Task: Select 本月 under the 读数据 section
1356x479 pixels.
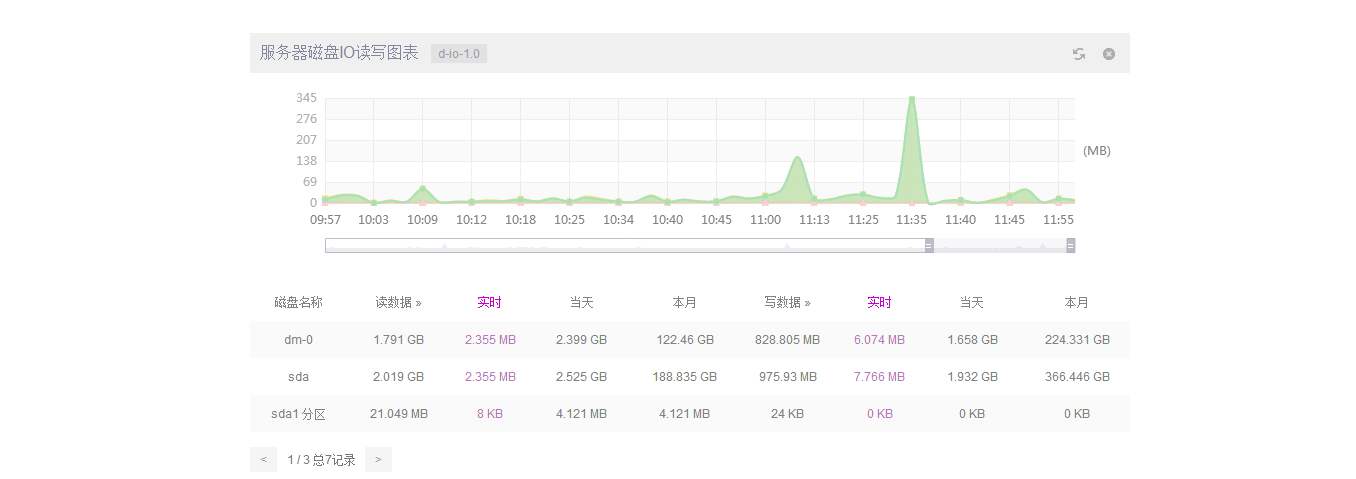Action: [685, 302]
